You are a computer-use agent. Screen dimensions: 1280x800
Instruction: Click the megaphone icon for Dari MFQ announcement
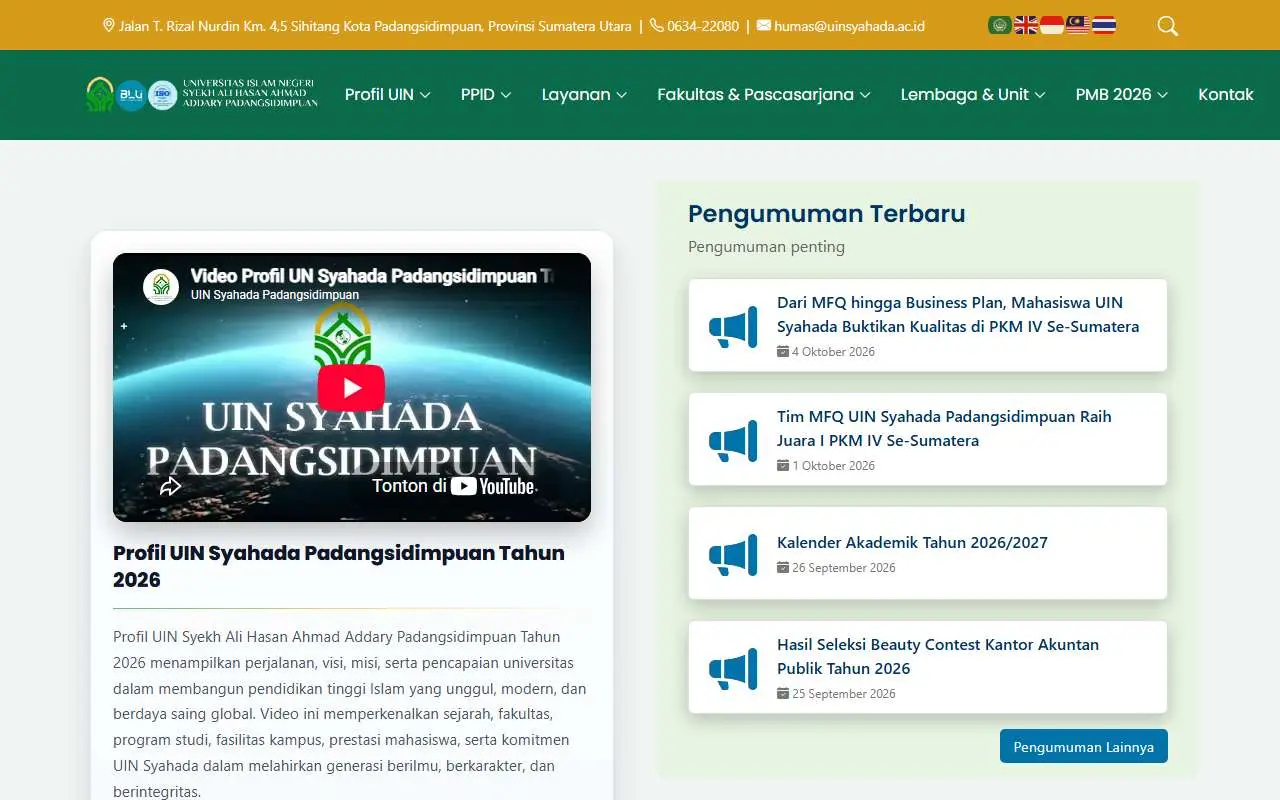tap(733, 326)
